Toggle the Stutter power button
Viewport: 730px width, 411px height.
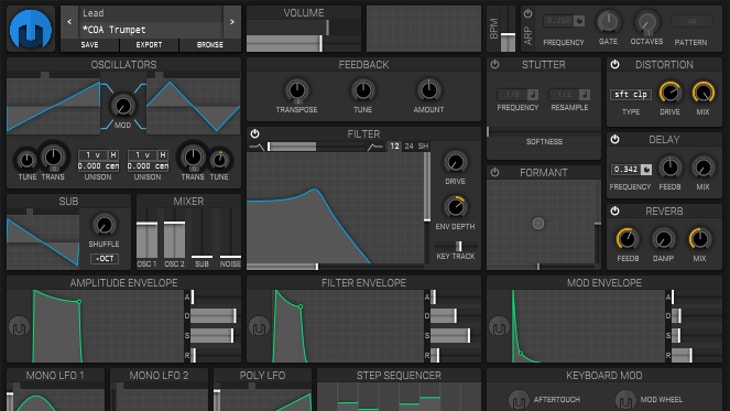495,65
